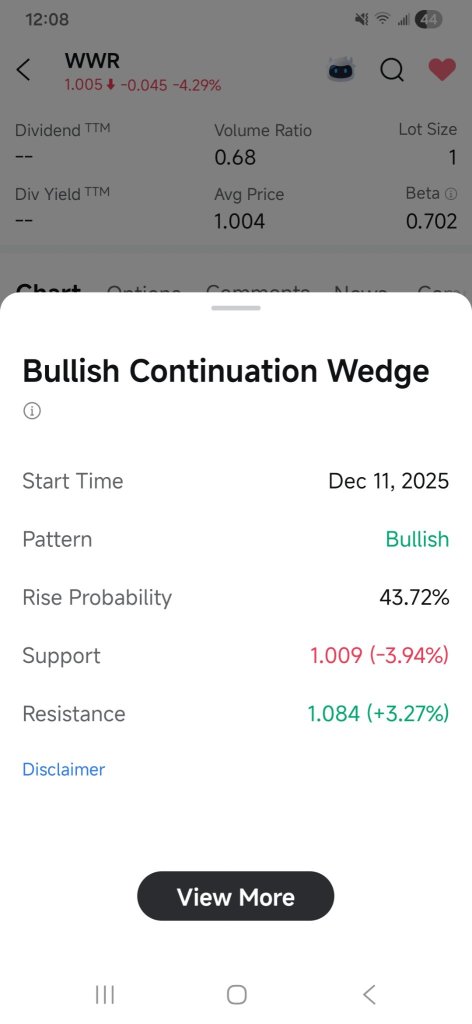Tap the Rise Probability 43.72% row

click(x=236, y=597)
